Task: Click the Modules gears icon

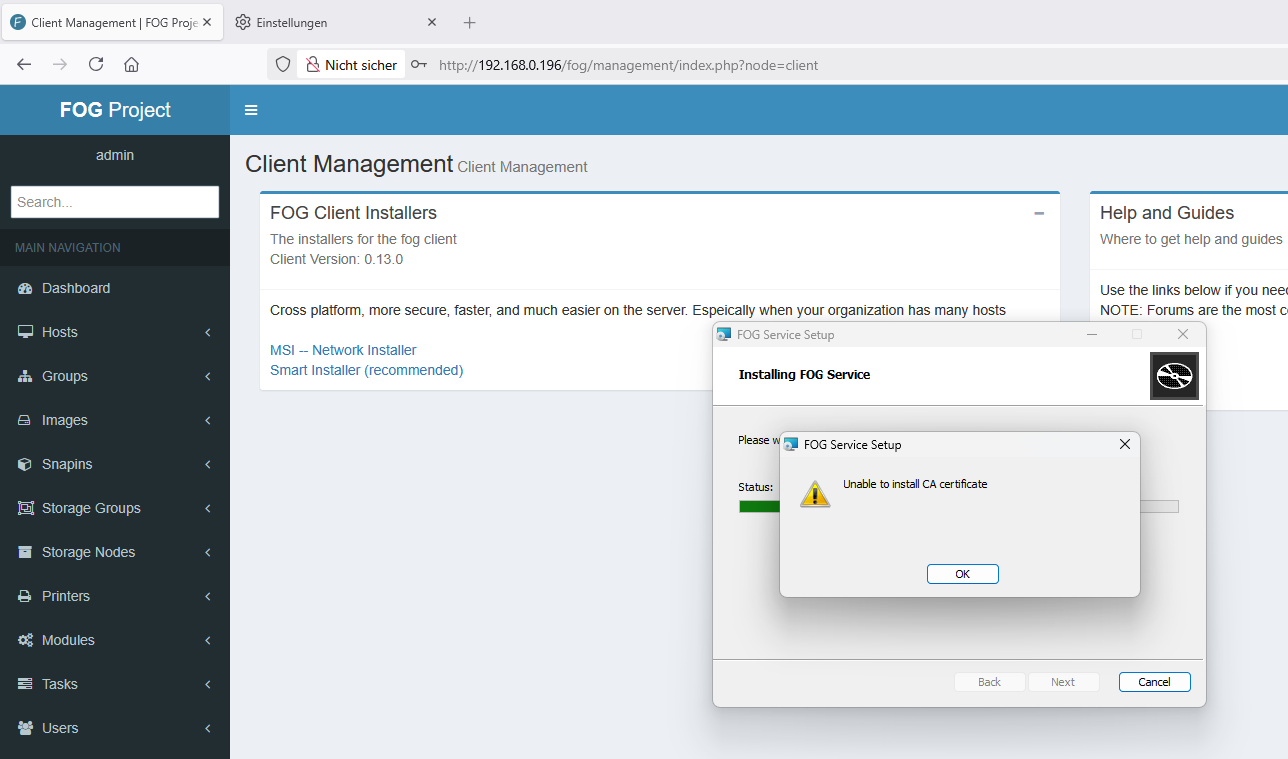Action: click(26, 640)
